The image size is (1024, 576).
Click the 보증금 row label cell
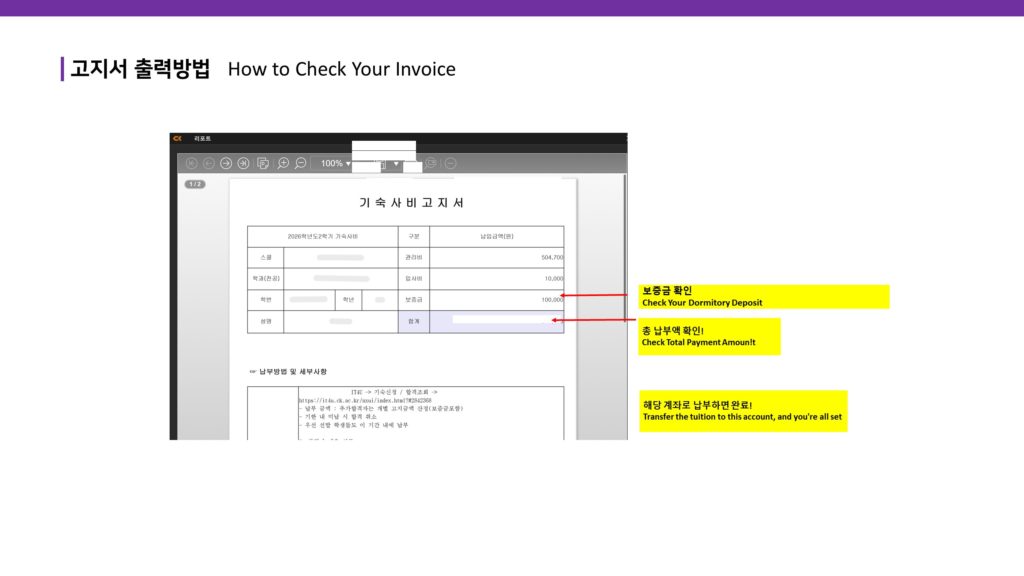(x=413, y=300)
